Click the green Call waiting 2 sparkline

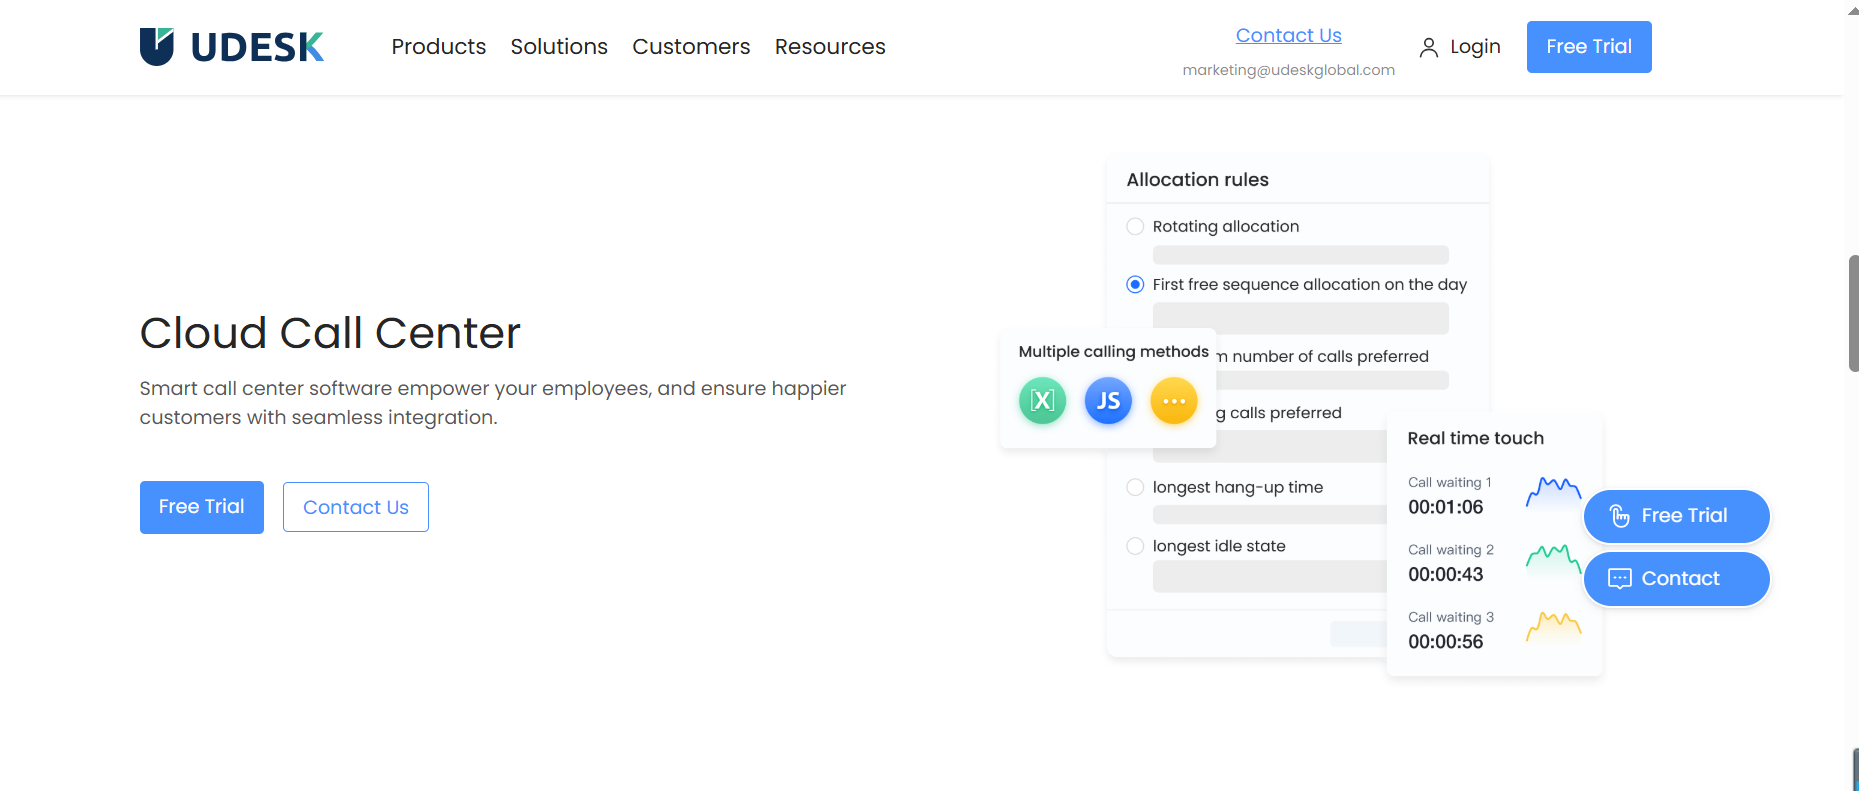pos(1553,558)
